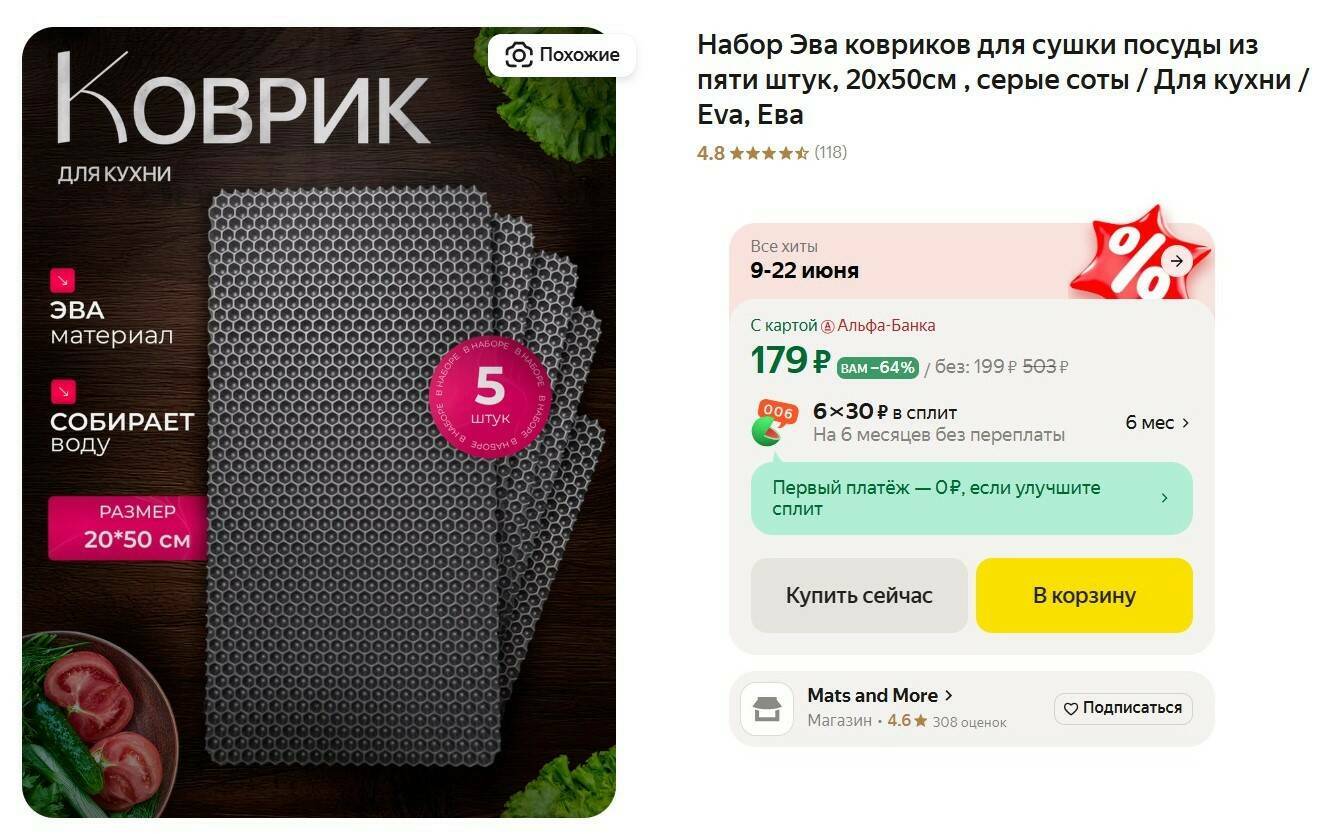Click the Mats and More shop icon
Viewport: 1333px width, 834px height.
click(x=767, y=708)
